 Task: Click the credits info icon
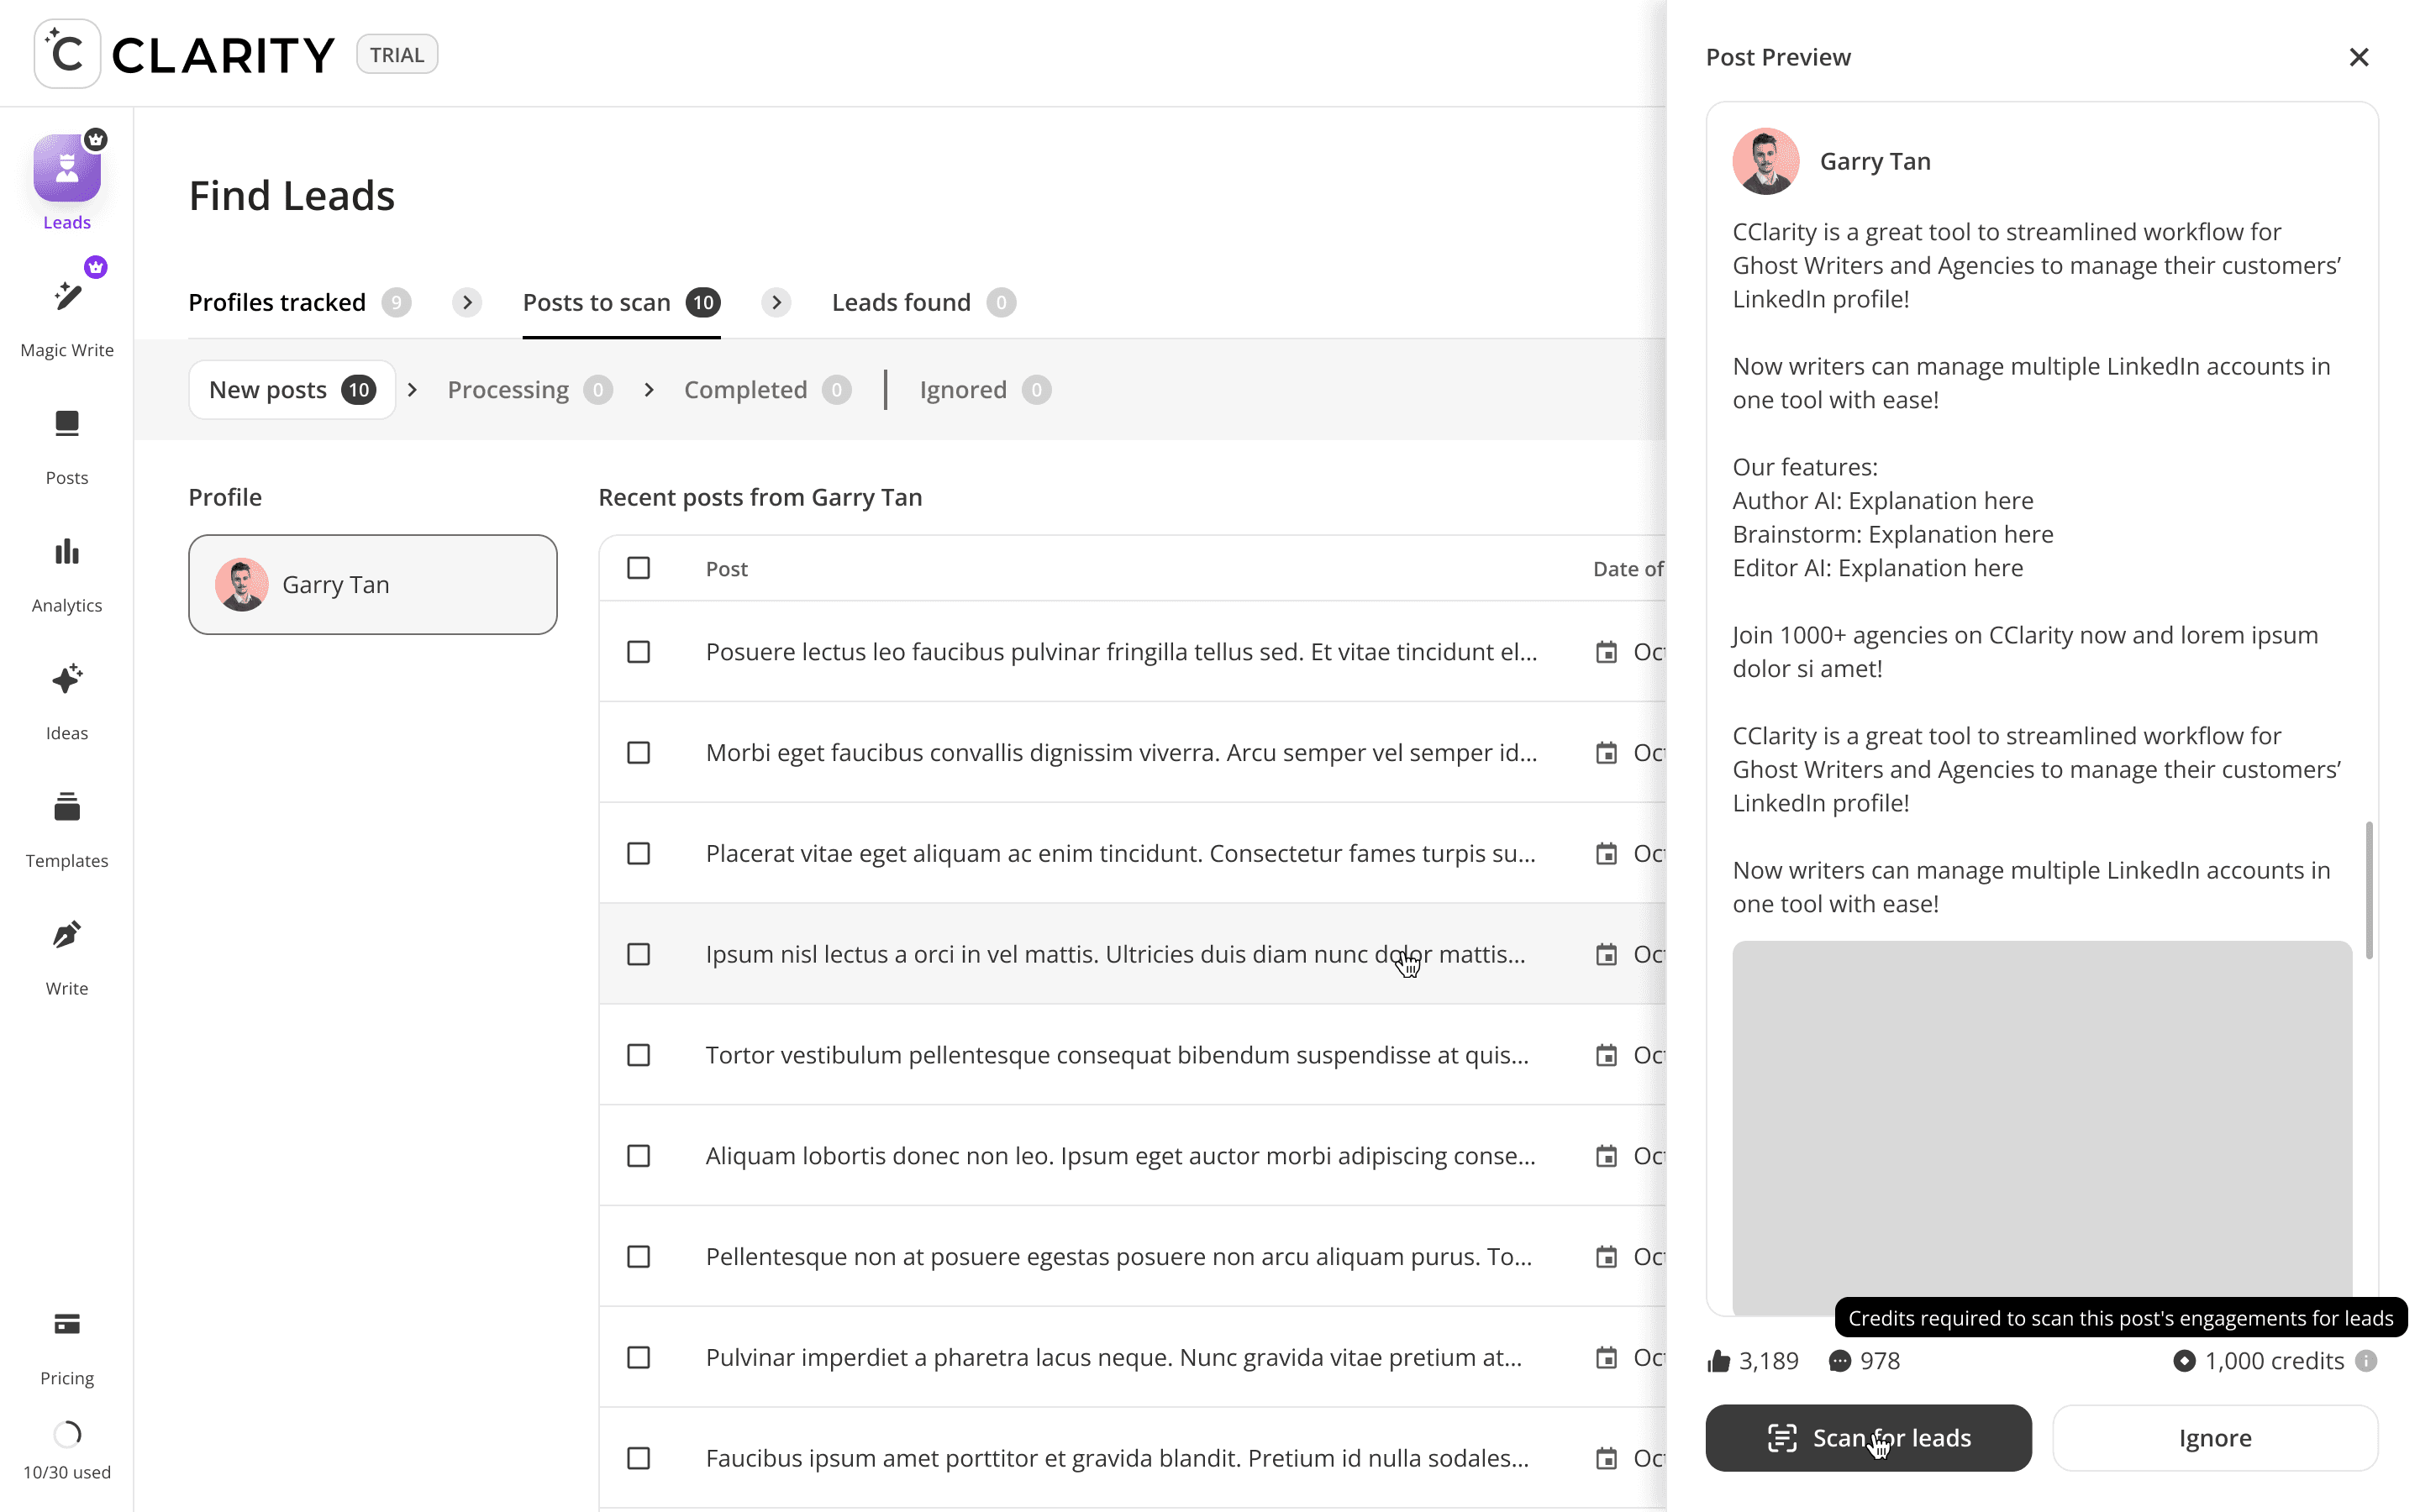pyautogui.click(x=2365, y=1361)
